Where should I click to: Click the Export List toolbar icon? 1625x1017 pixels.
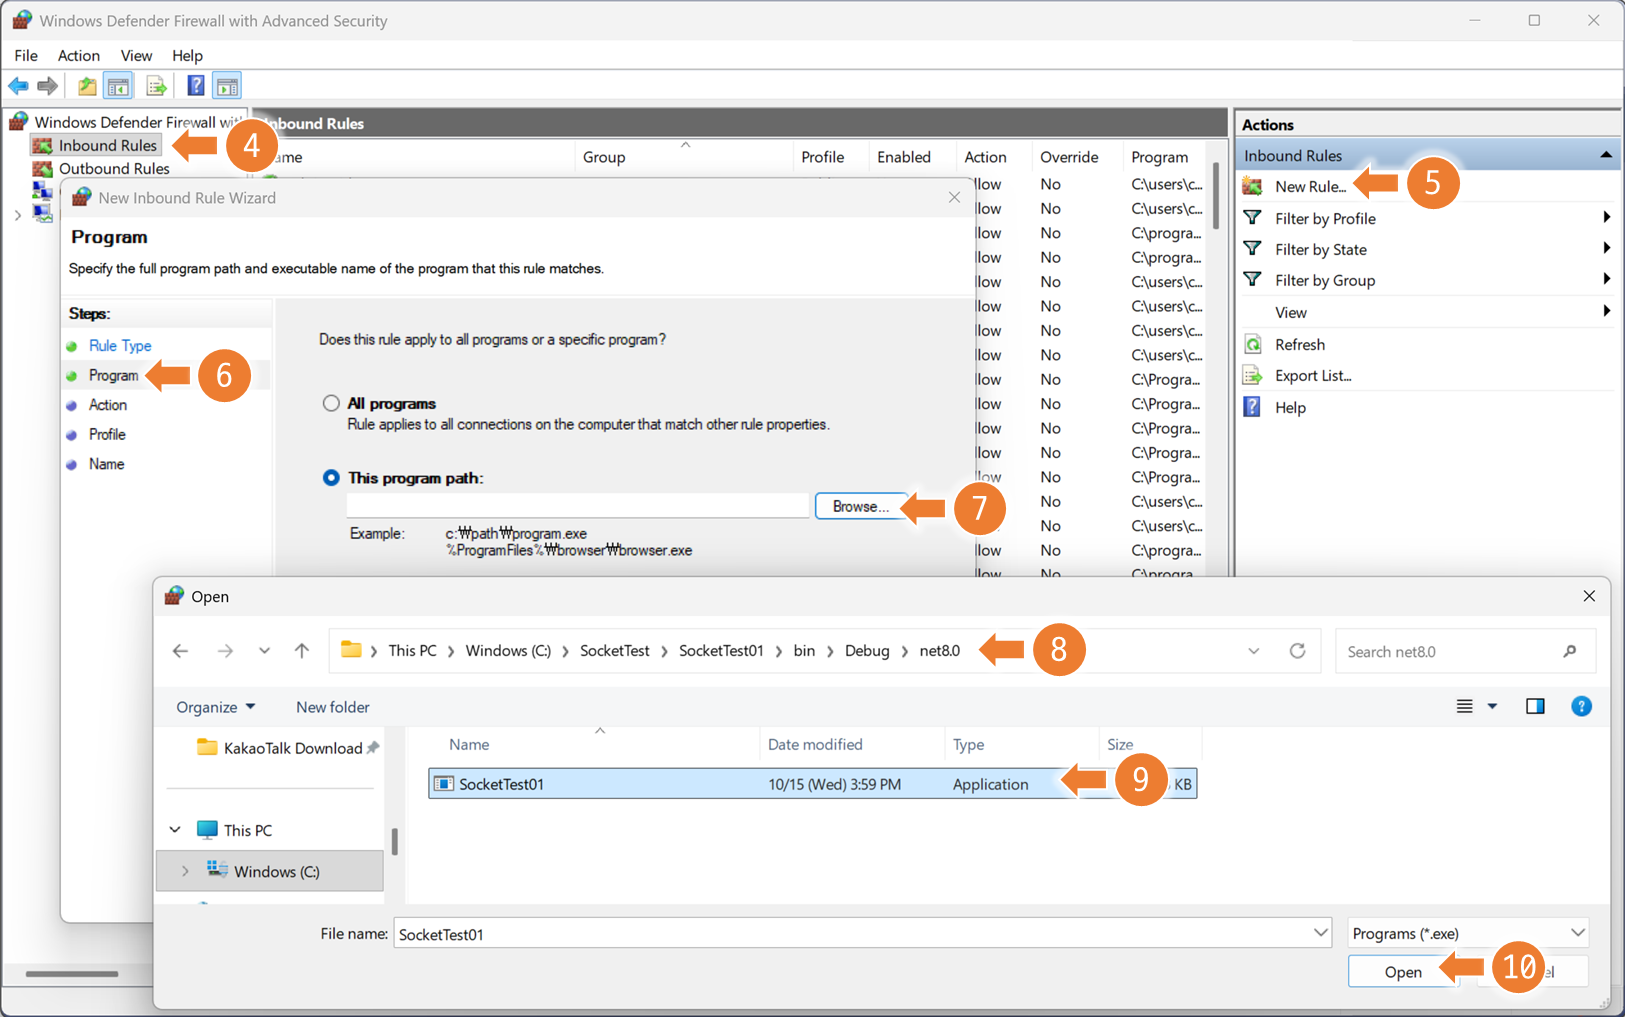(156, 86)
